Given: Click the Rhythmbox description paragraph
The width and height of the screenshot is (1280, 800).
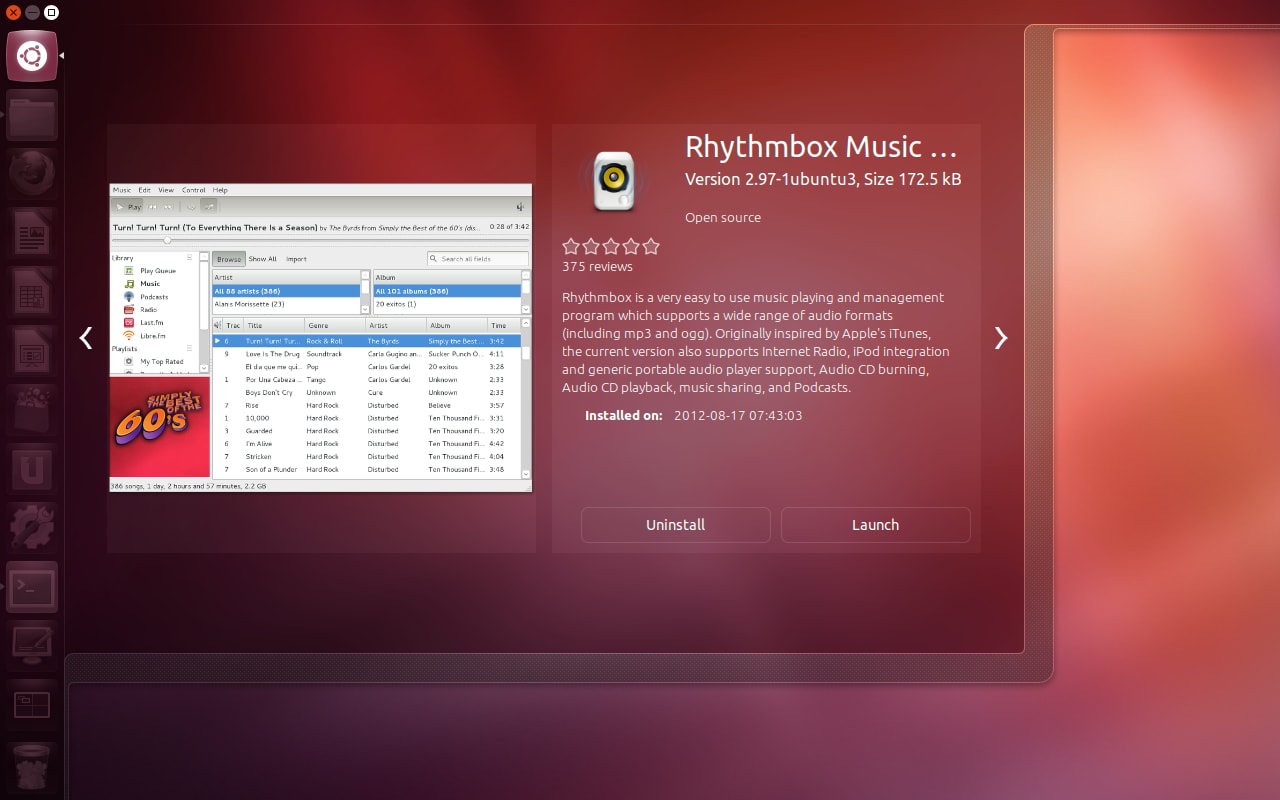Looking at the screenshot, I should tap(756, 342).
